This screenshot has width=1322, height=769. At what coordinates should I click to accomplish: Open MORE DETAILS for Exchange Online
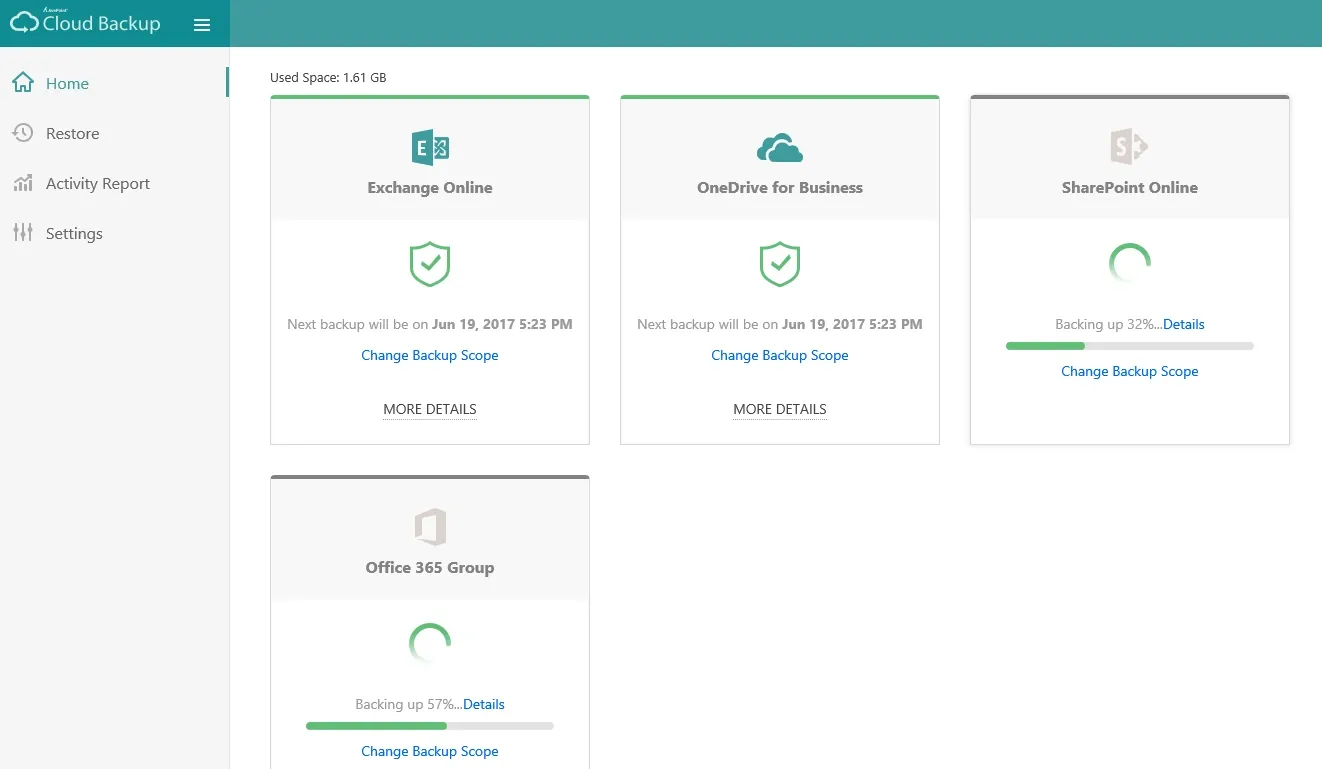(x=430, y=409)
